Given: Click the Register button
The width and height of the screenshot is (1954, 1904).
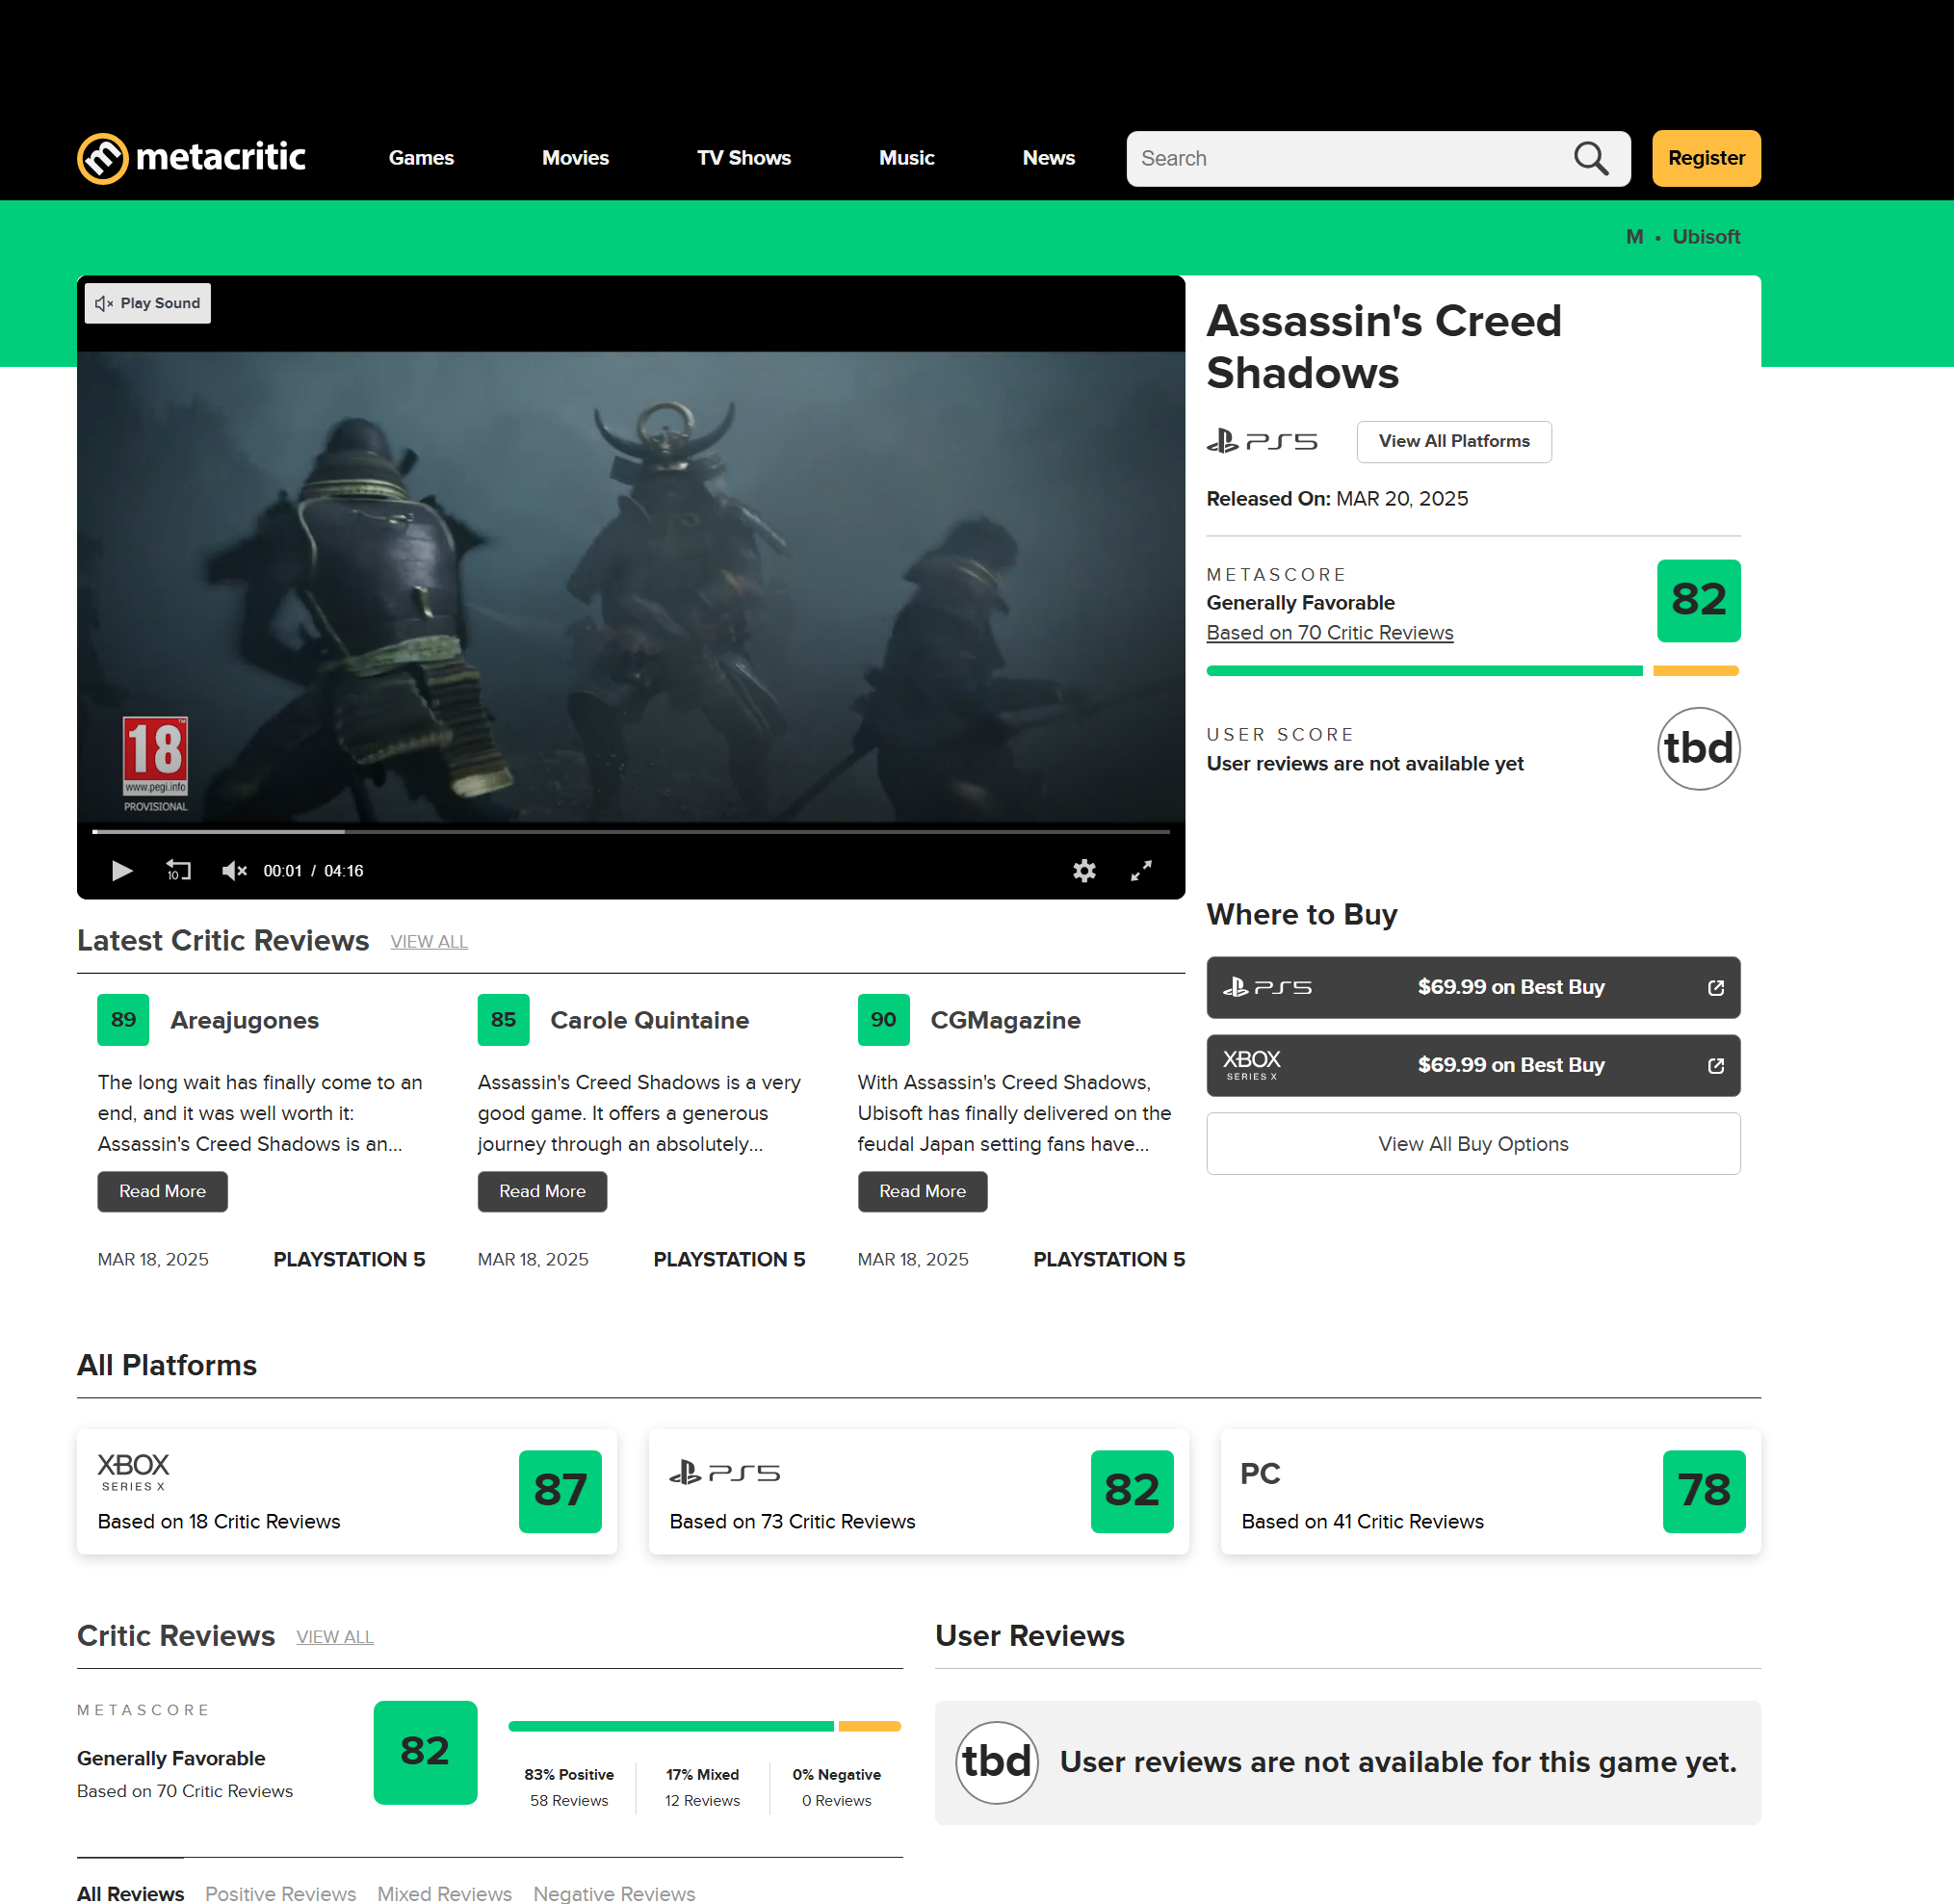Looking at the screenshot, I should [x=1706, y=158].
